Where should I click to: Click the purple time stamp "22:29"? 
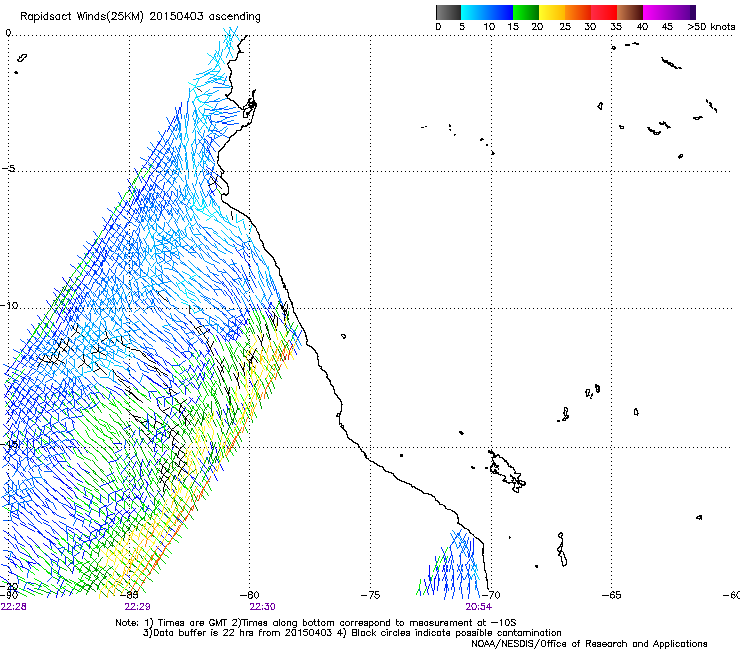[x=137, y=607]
